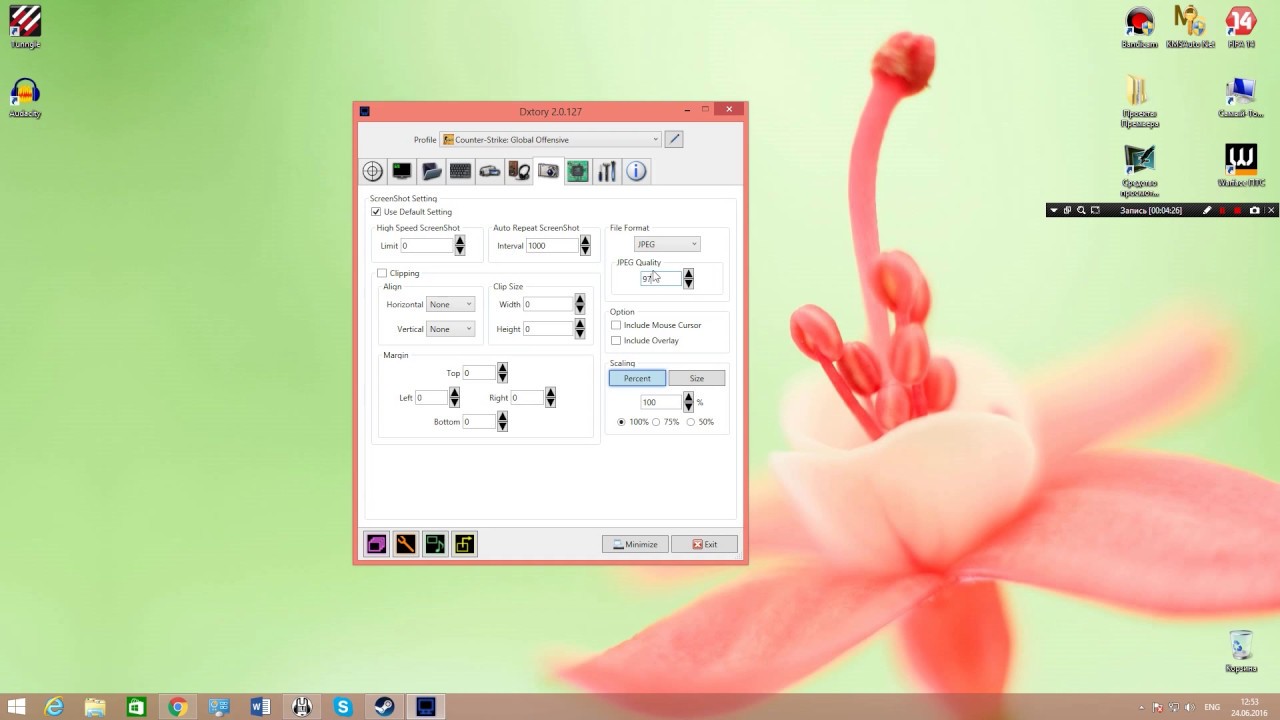Image resolution: width=1280 pixels, height=720 pixels.
Task: Open the FIFA 14 desktop shortcut
Action: 1241,27
